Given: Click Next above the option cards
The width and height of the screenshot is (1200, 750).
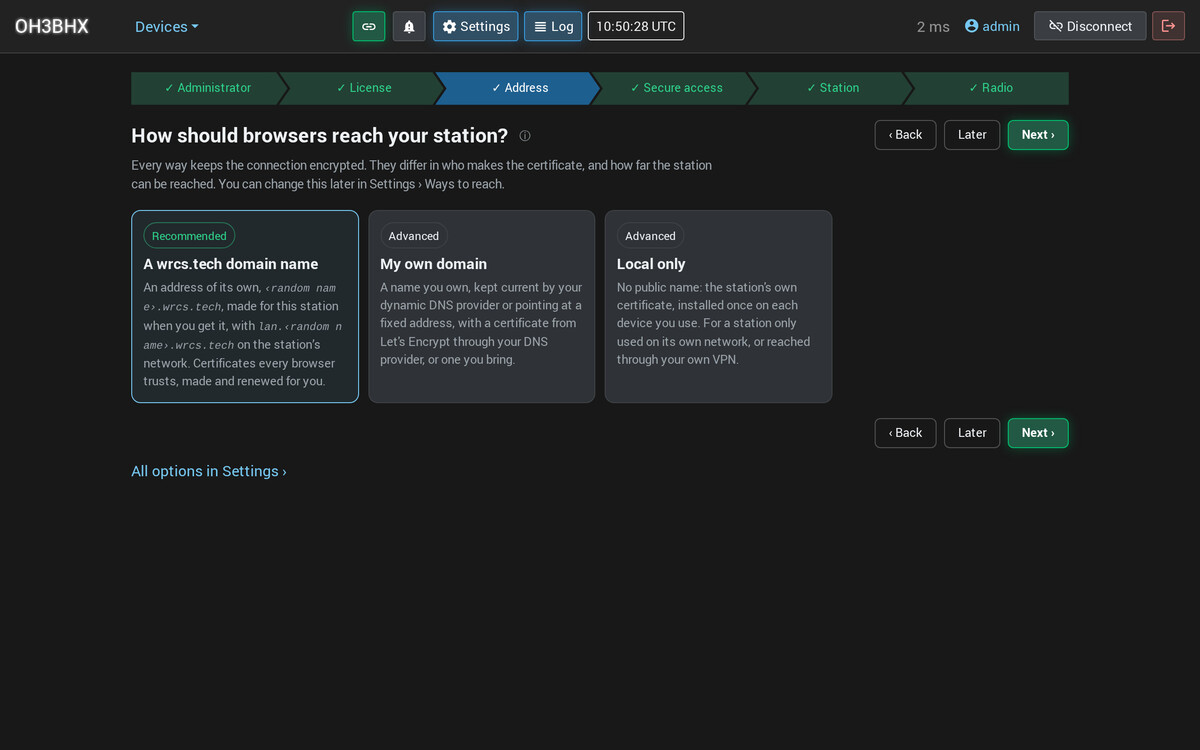Looking at the screenshot, I should 1038,135.
